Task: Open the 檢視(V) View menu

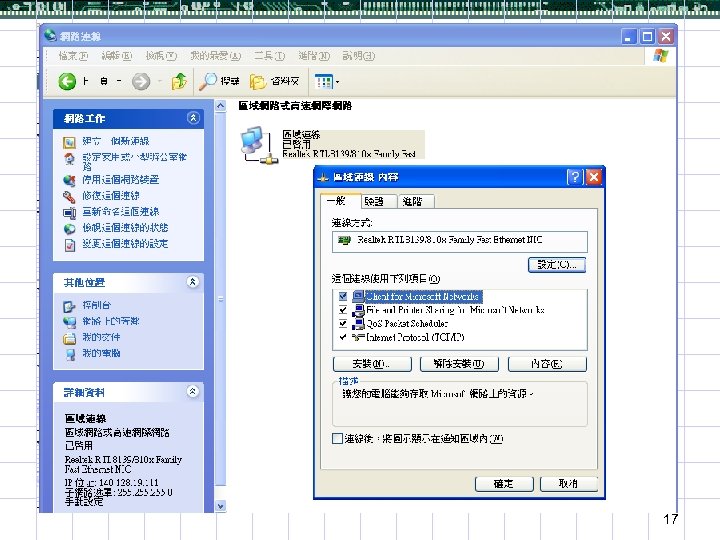Action: pos(161,56)
